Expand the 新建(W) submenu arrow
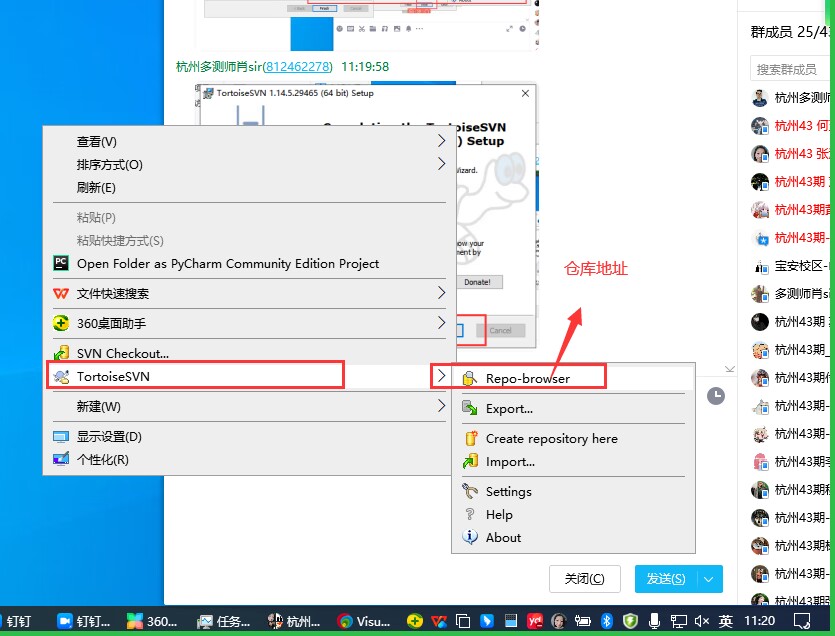Screen dimensions: 835x636 (441, 405)
